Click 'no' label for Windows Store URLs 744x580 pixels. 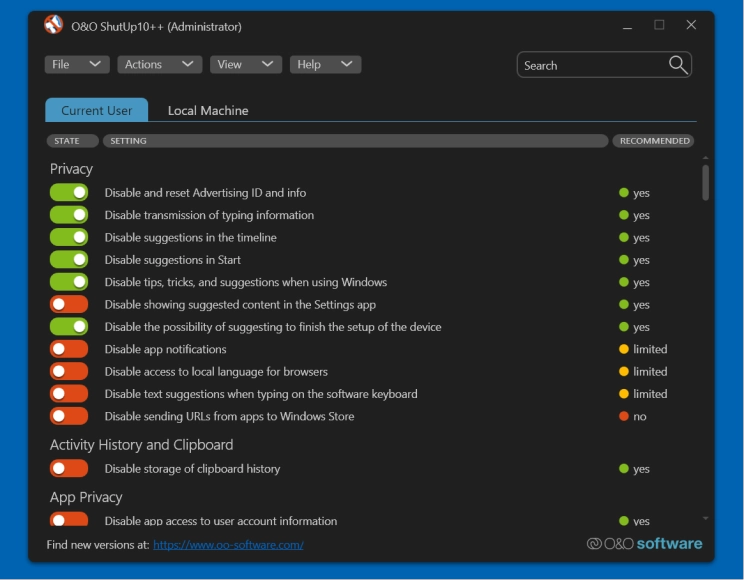pyautogui.click(x=640, y=416)
